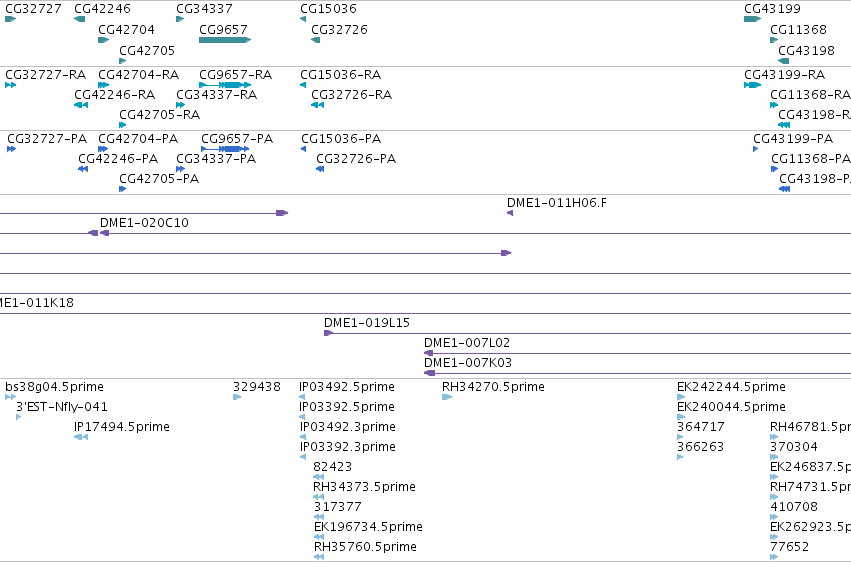Select the DME1-011H06.F clone label
Image resolution: width=851 pixels, height=562 pixels.
(557, 203)
